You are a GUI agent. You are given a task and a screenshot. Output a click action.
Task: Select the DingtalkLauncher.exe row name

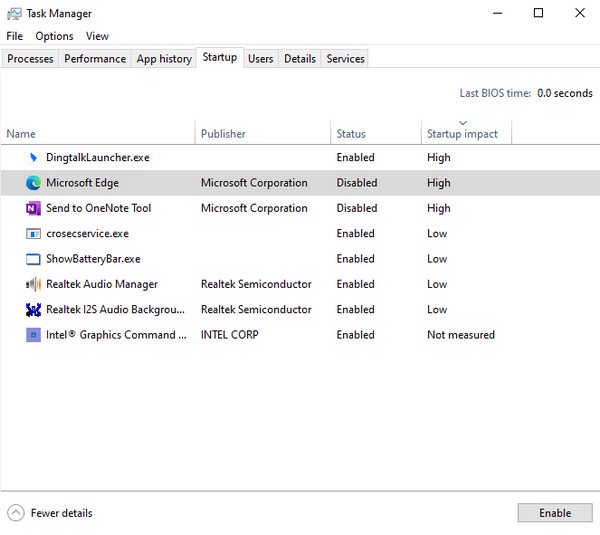click(x=98, y=158)
